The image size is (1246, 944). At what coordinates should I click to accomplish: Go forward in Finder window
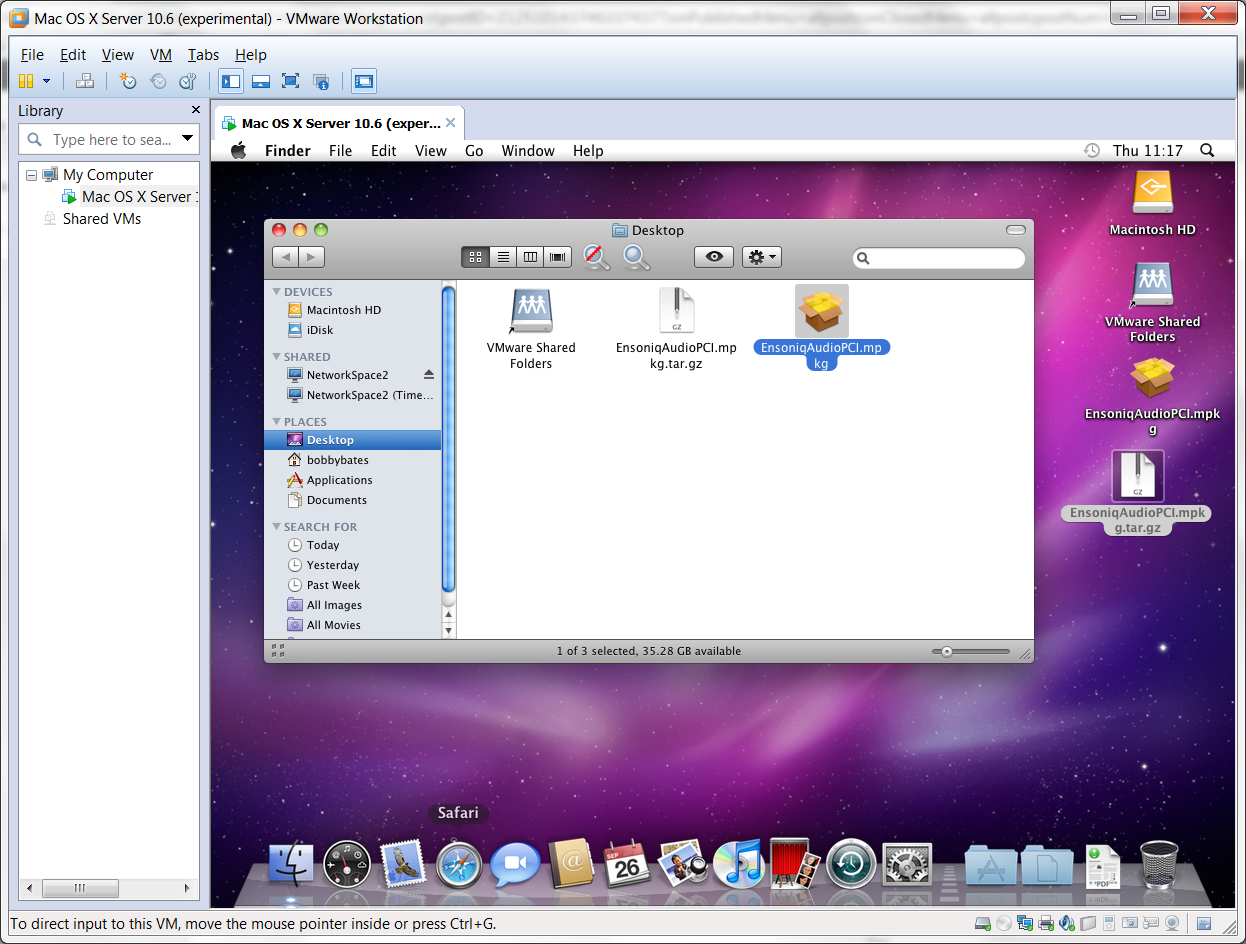tap(312, 257)
